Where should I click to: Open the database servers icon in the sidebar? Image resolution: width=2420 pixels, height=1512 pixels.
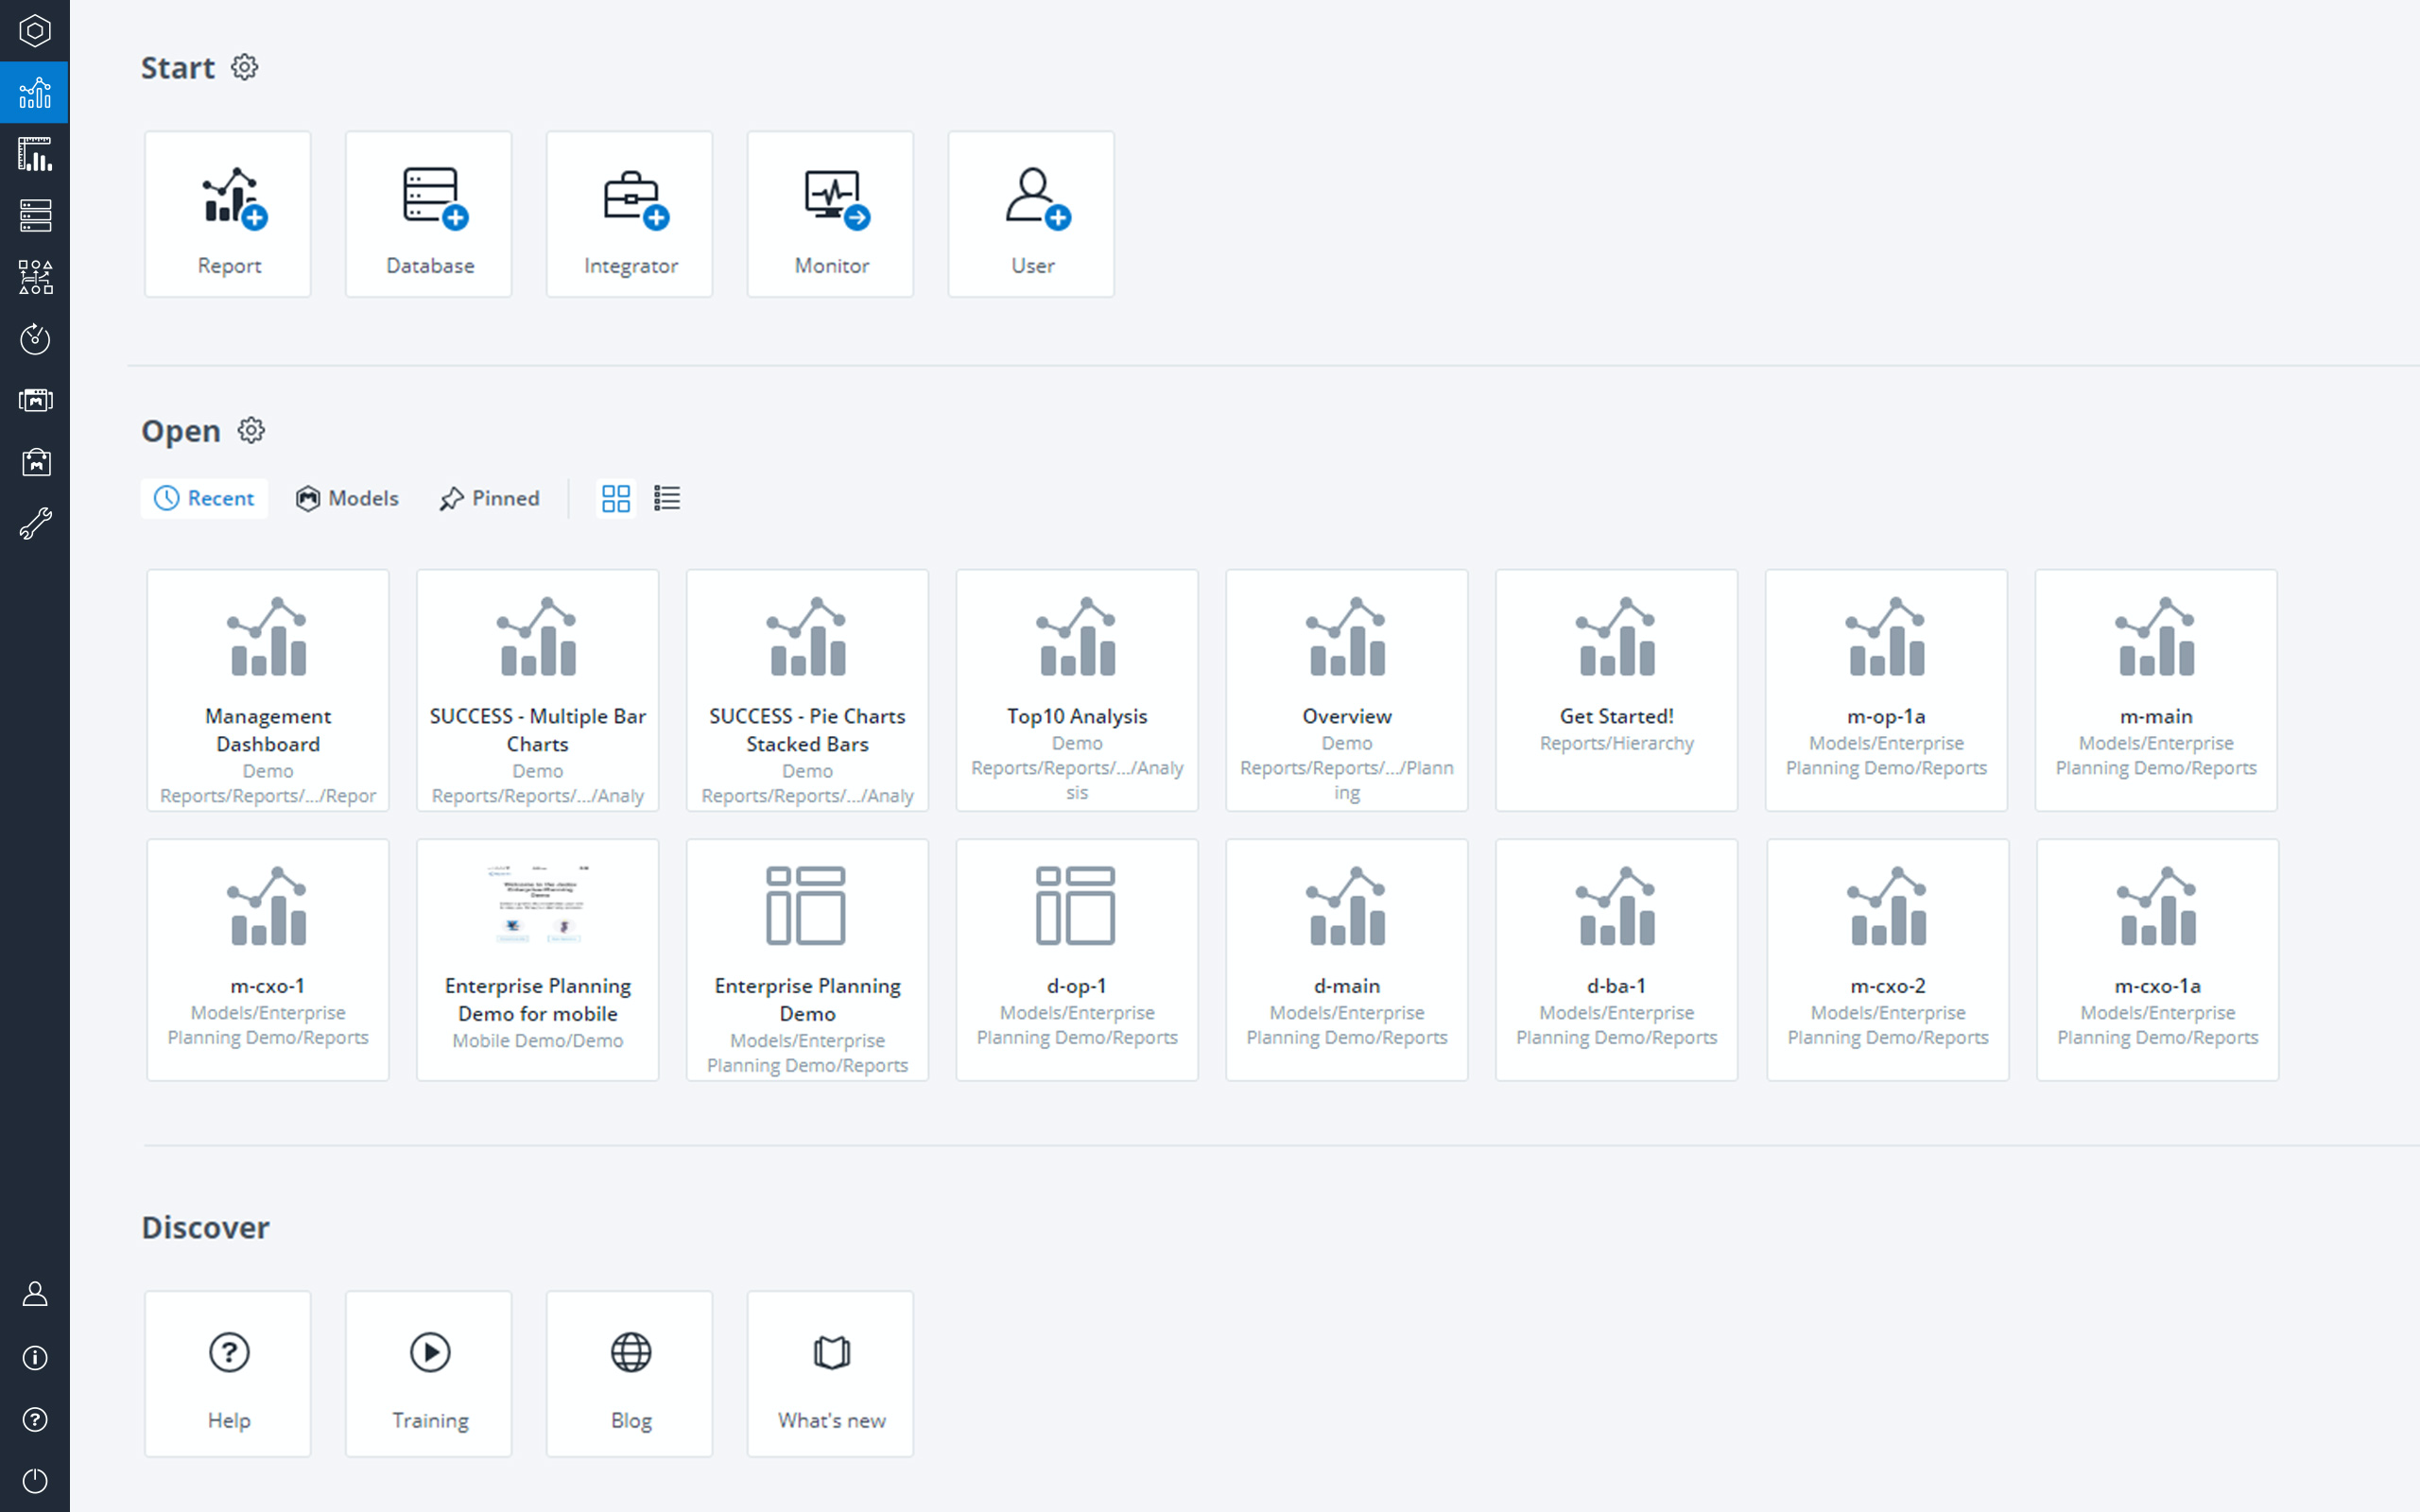pyautogui.click(x=35, y=216)
